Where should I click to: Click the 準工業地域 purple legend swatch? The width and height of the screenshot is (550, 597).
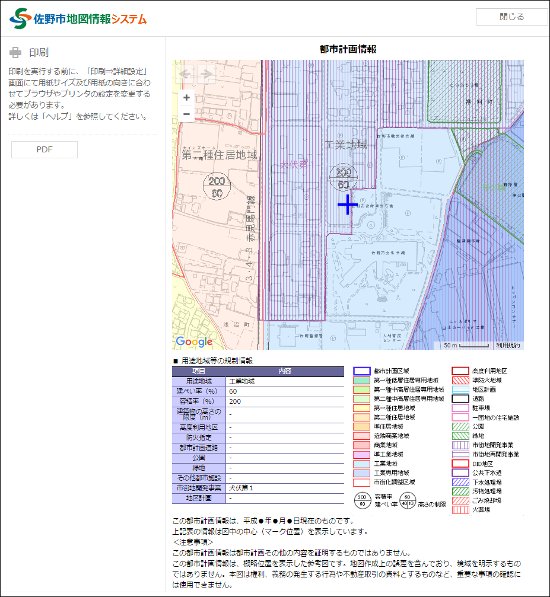pos(362,454)
